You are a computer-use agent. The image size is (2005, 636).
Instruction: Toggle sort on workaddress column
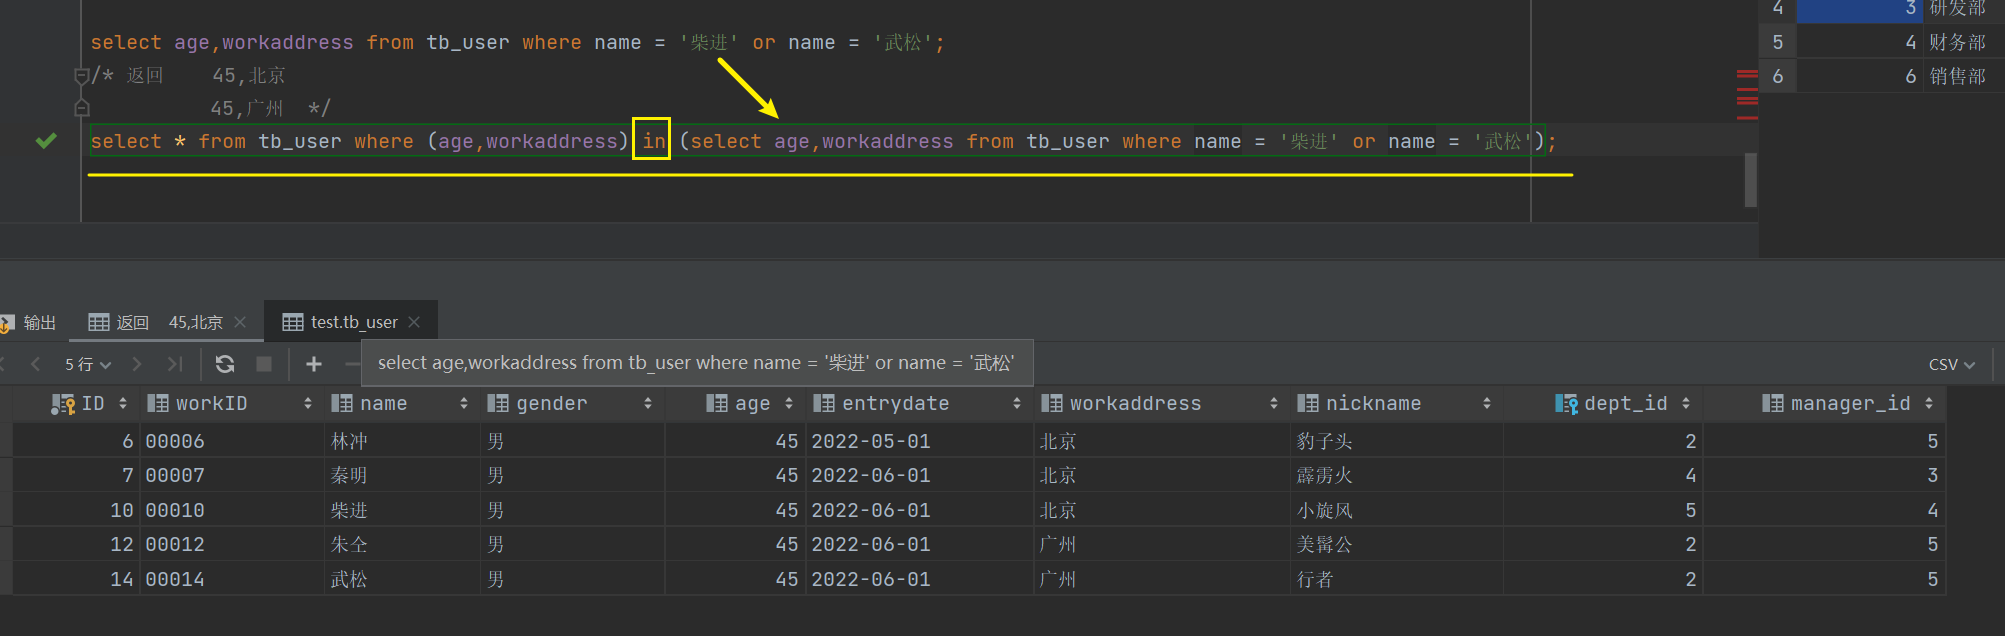click(x=1273, y=404)
